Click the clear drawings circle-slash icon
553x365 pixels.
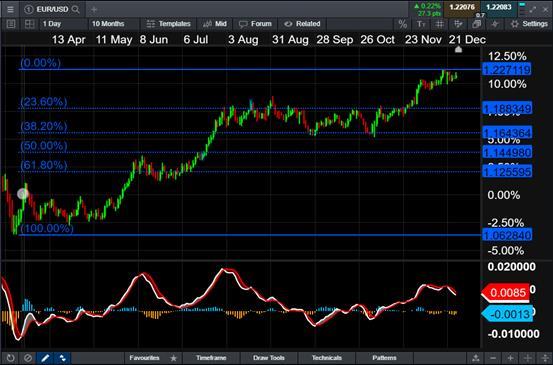28,358
